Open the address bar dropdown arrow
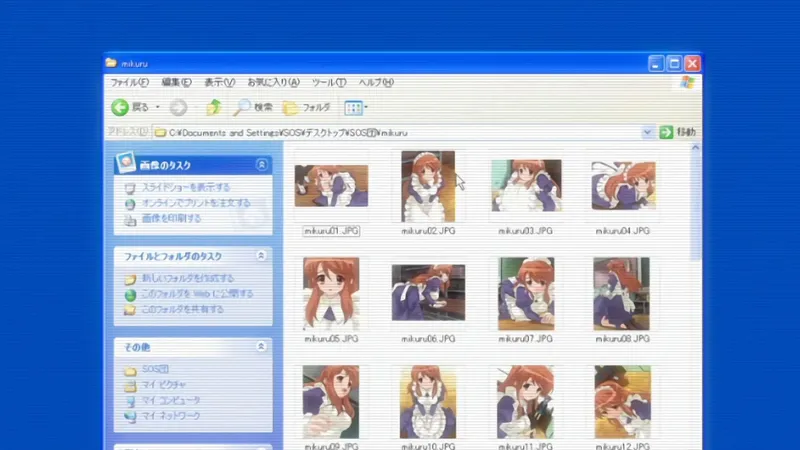Image resolution: width=800 pixels, height=450 pixels. [x=647, y=132]
